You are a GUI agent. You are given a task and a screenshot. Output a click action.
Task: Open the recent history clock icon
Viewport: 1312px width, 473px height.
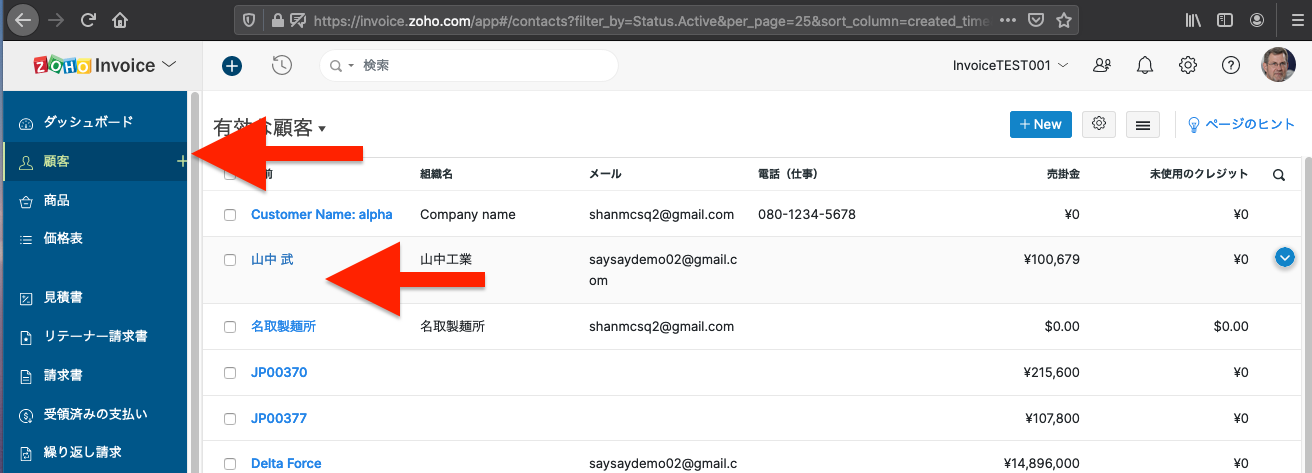pyautogui.click(x=282, y=66)
